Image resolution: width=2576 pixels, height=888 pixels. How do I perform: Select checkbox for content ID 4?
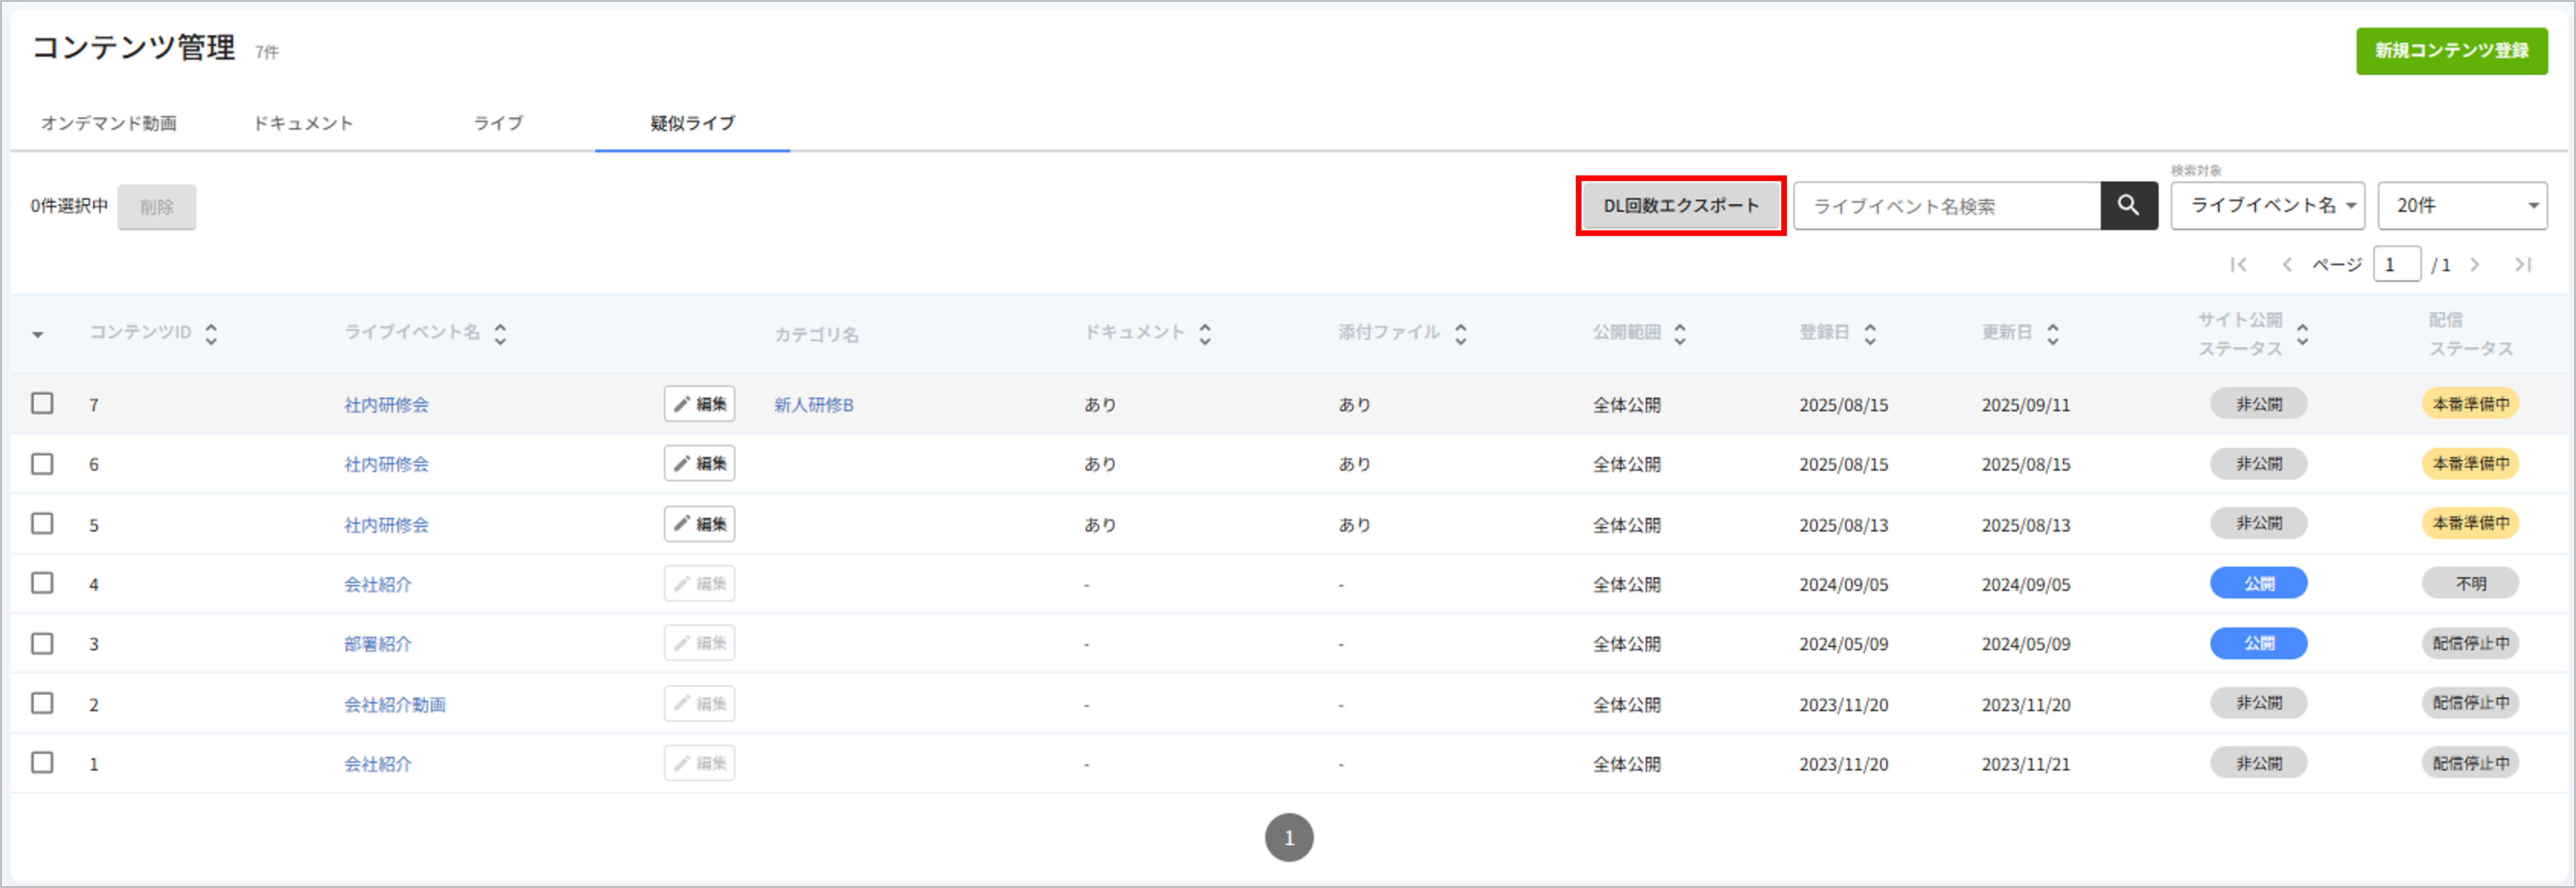[42, 583]
